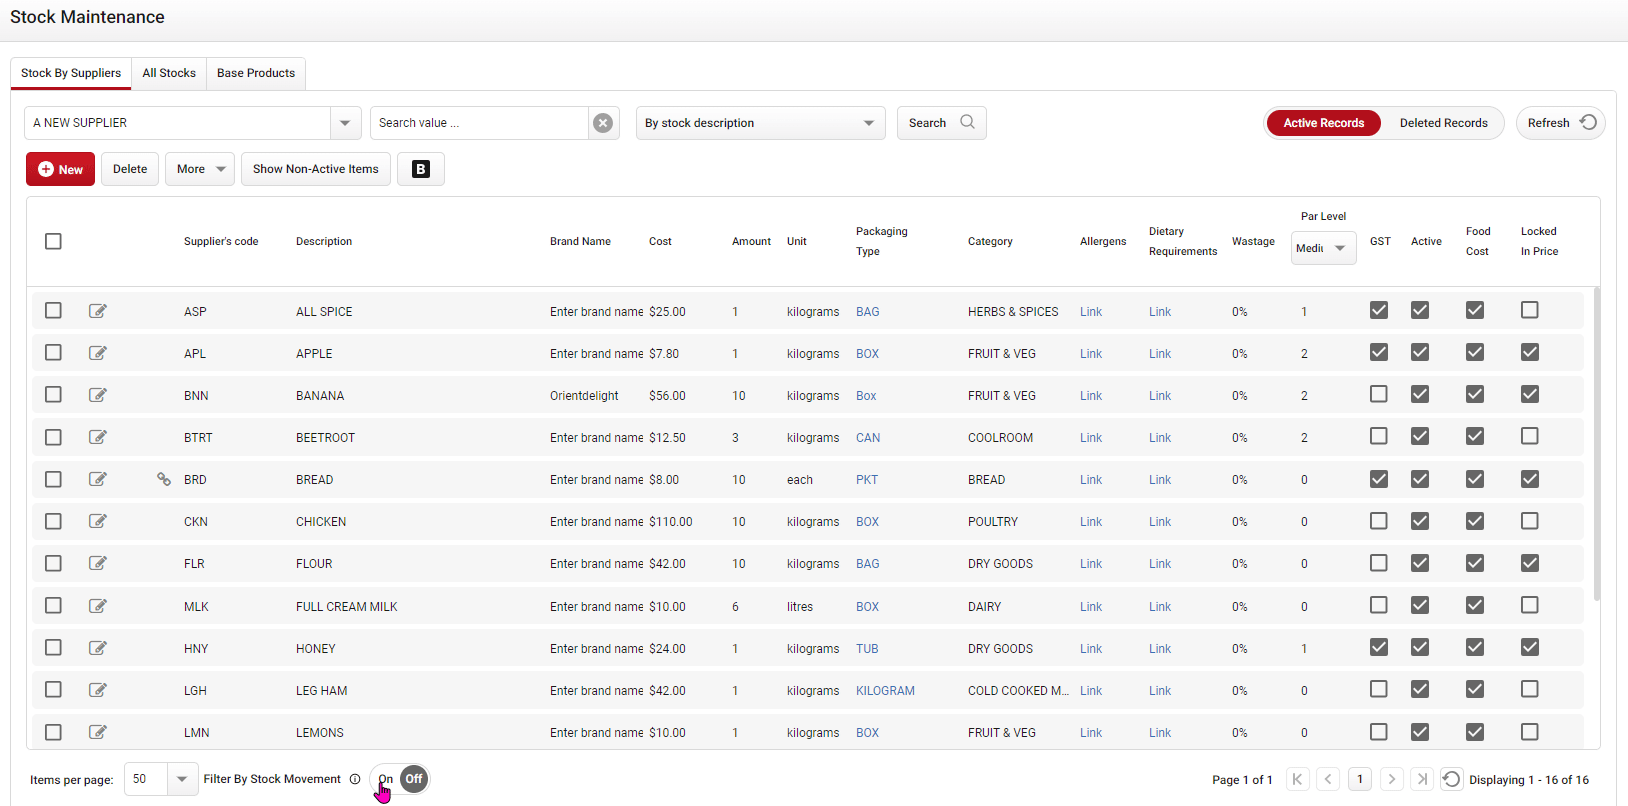Click TUB packaging type for HONEY
Image resolution: width=1628 pixels, height=806 pixels.
point(867,649)
